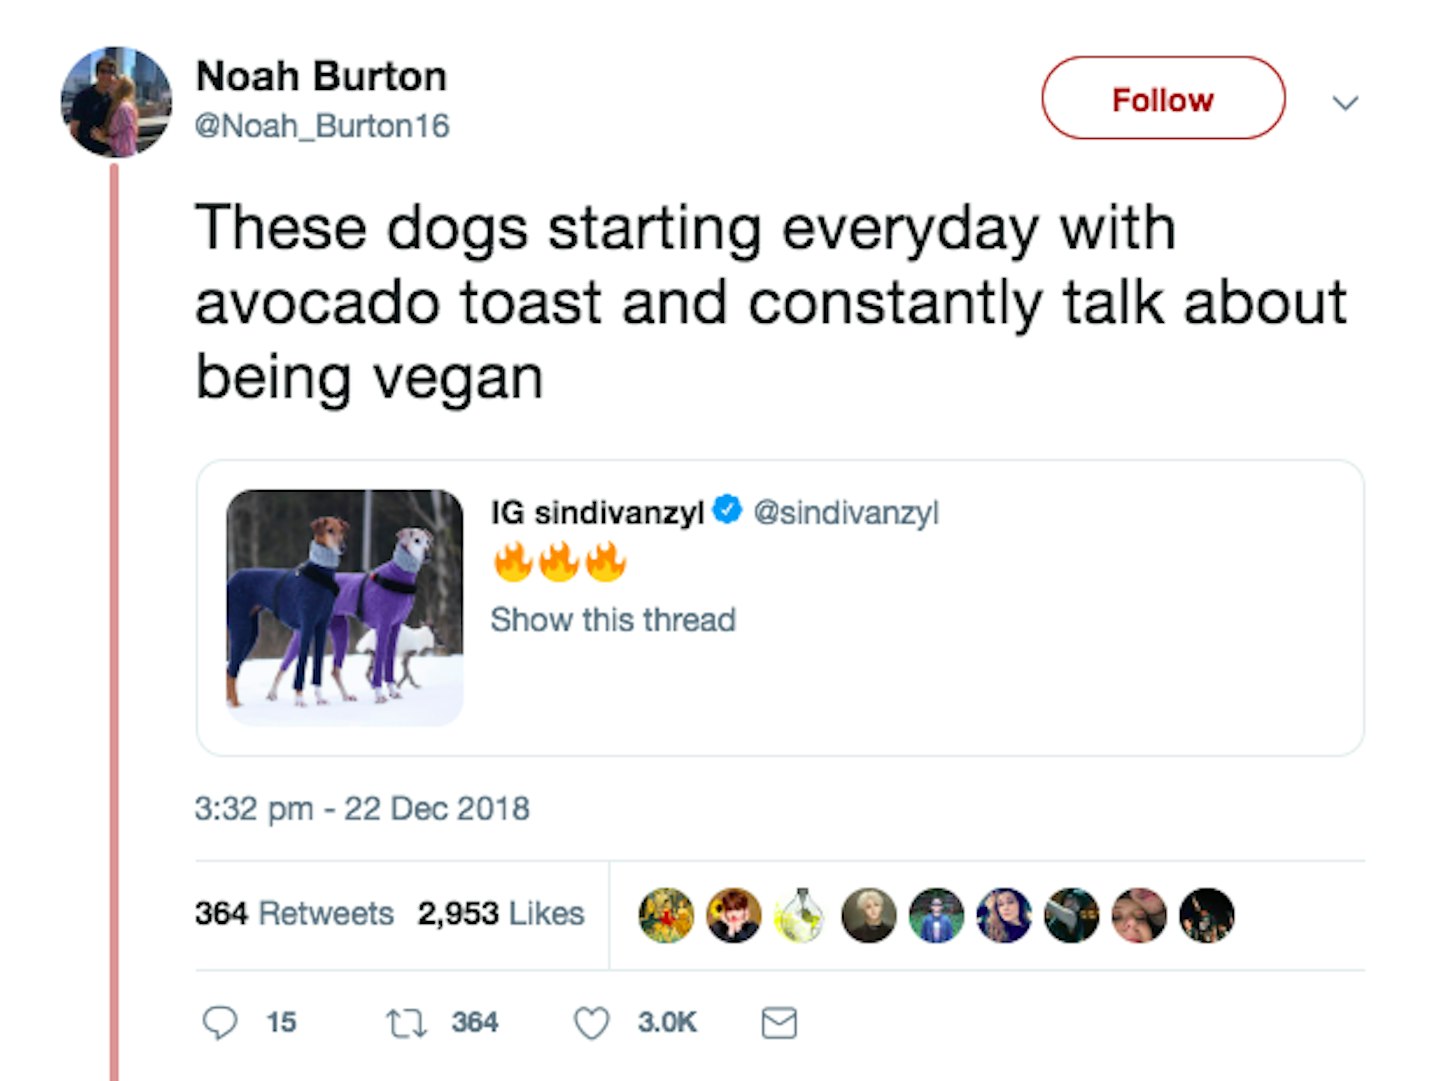Retweet using the retweet arrows icon
This screenshot has width=1440, height=1081.
coord(406,1023)
